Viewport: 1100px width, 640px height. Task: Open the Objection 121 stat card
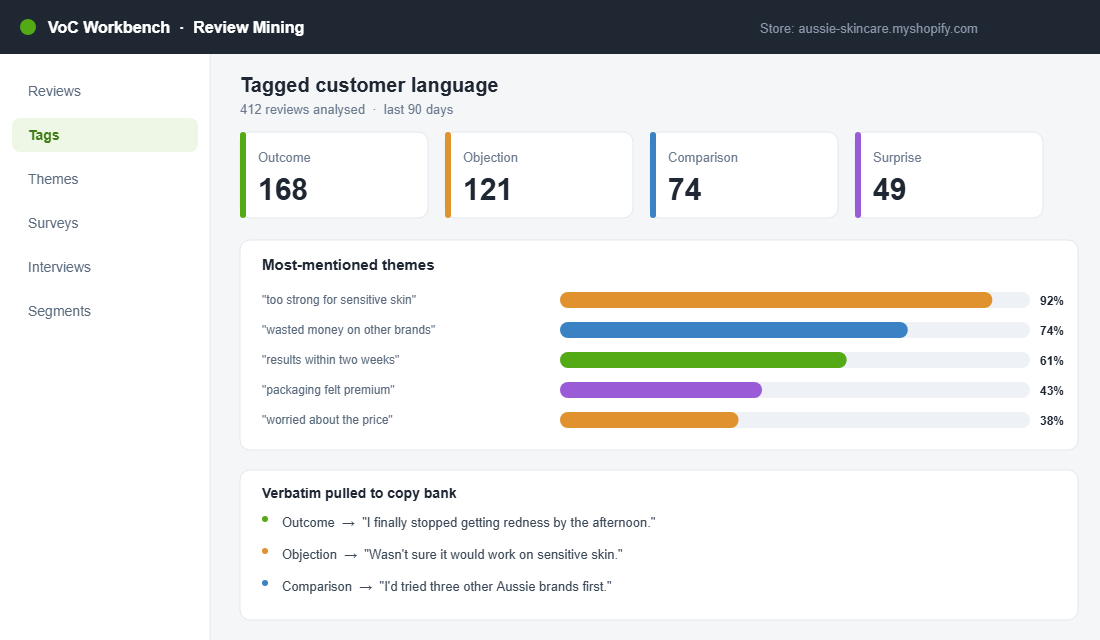tap(539, 175)
